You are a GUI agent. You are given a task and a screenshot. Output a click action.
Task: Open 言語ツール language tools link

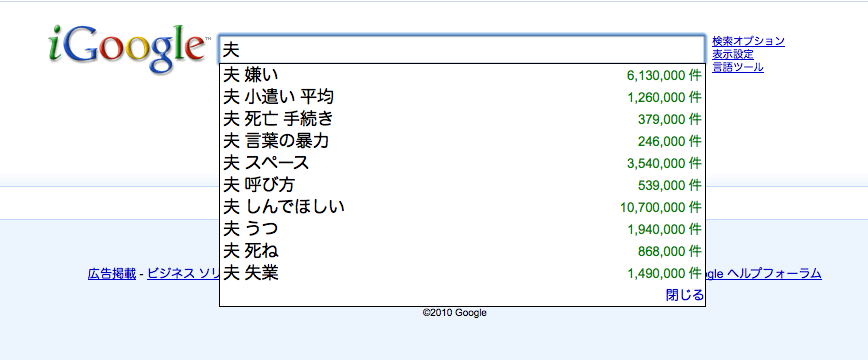pyautogui.click(x=738, y=68)
